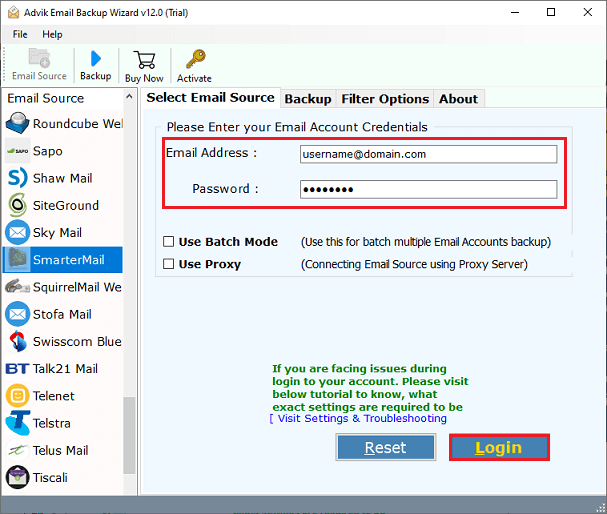Click the "Tiscali" label text
This screenshot has height=514, width=607.
point(50,478)
